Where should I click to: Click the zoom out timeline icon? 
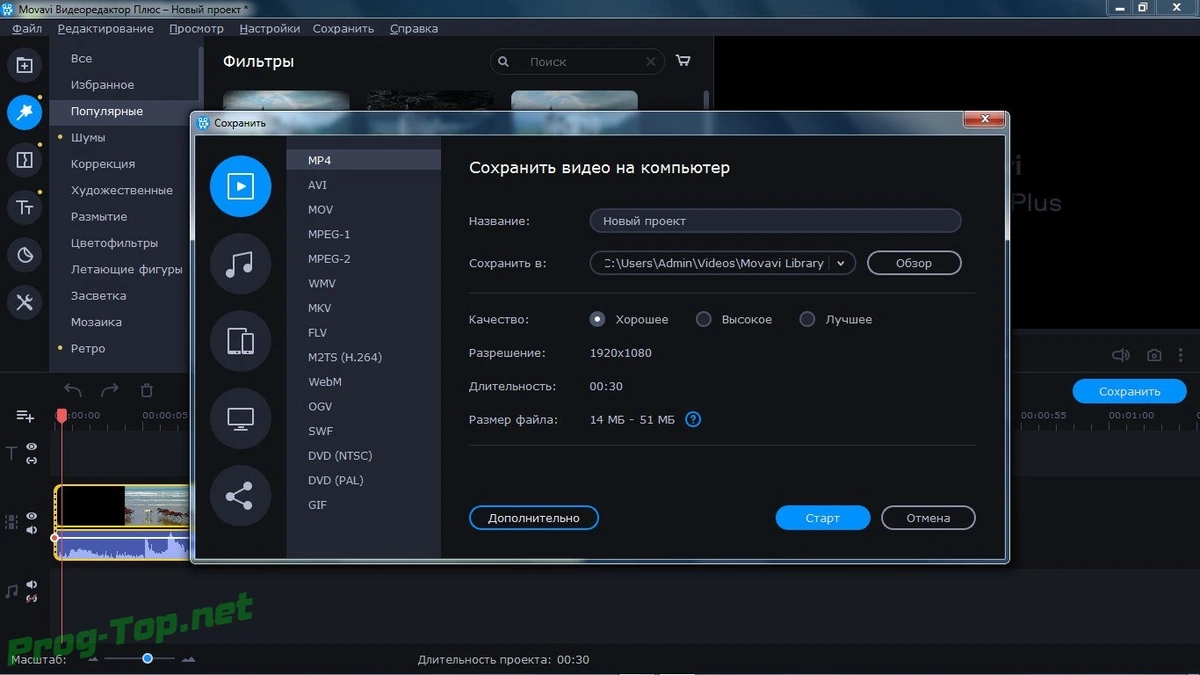coord(94,659)
